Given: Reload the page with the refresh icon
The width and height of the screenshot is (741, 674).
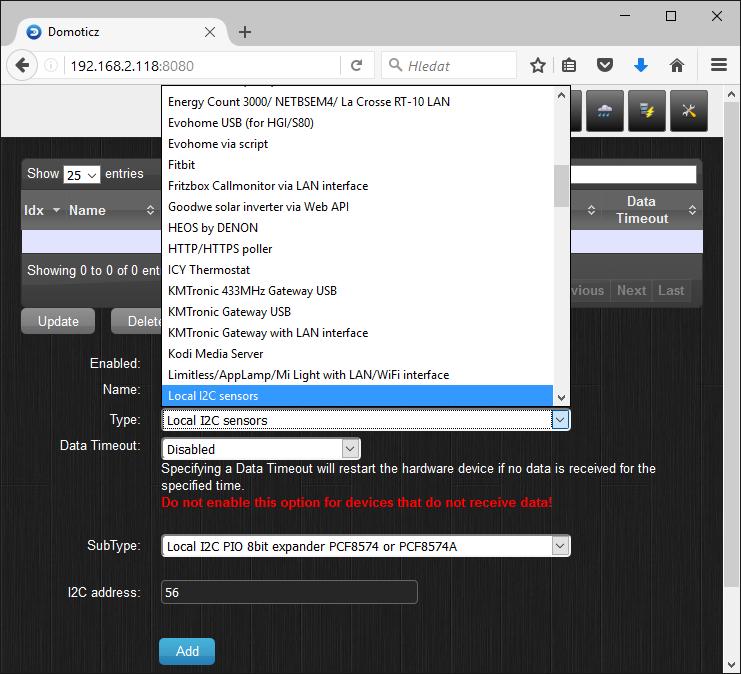Looking at the screenshot, I should pyautogui.click(x=357, y=65).
